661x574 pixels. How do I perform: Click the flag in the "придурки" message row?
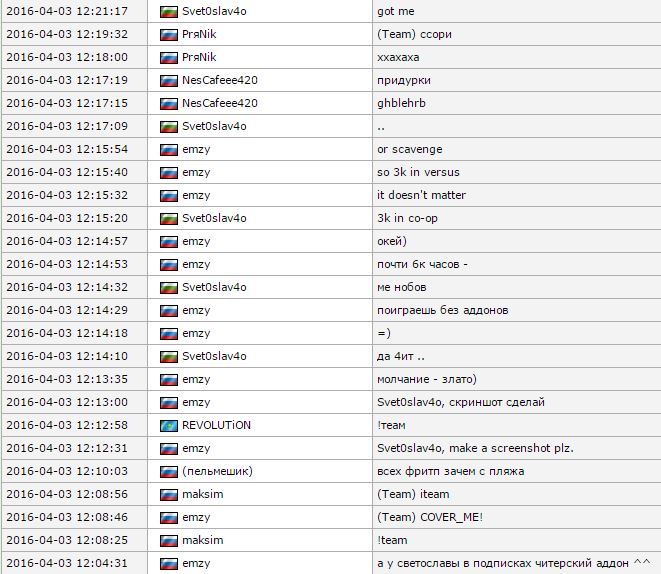pos(168,80)
